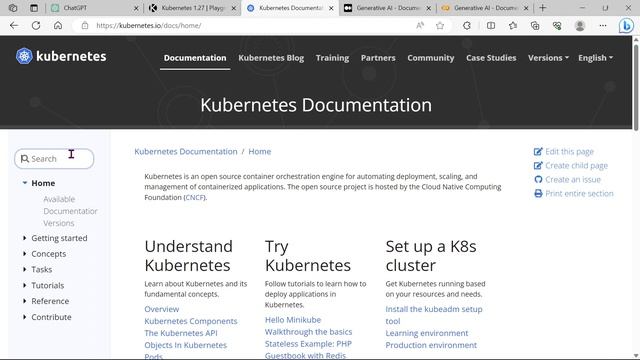Click the Kubernetes Documentation breadcrumb link

[186, 151]
